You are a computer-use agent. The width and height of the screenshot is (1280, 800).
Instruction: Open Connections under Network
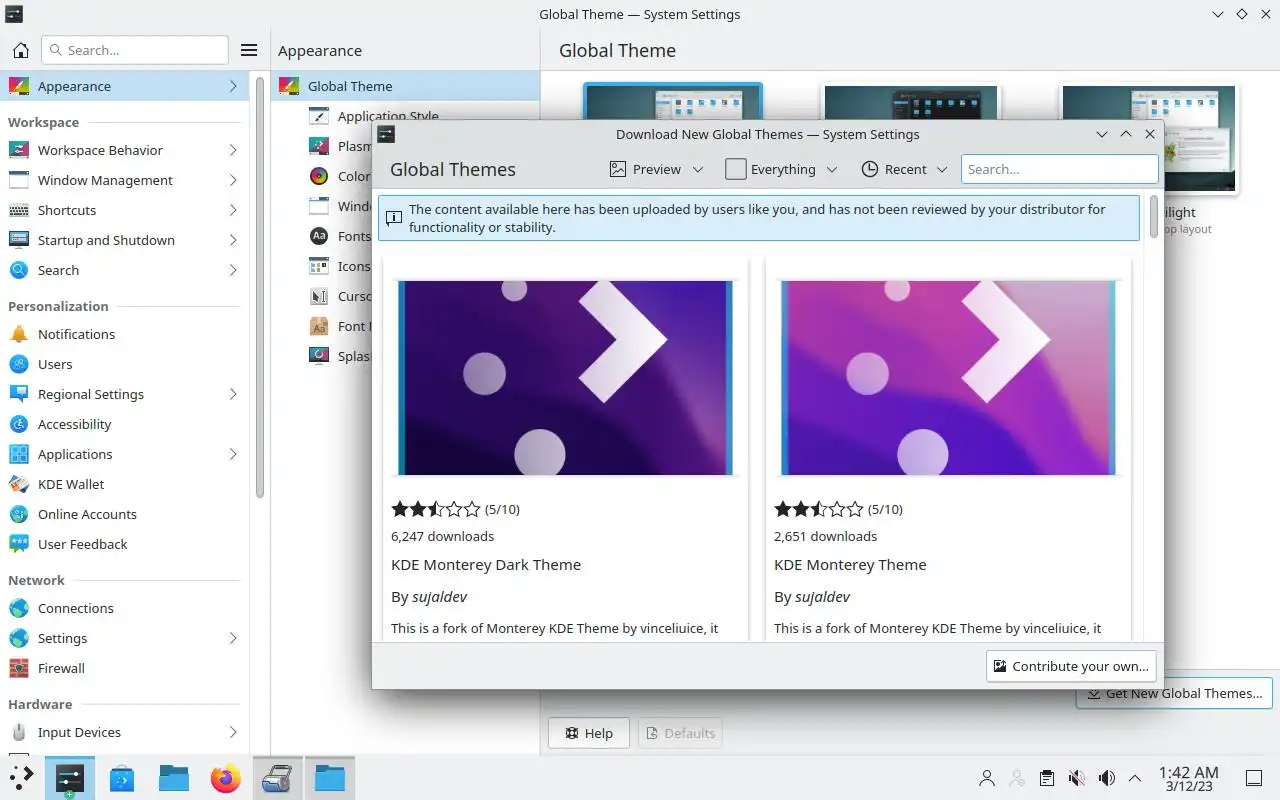125,608
